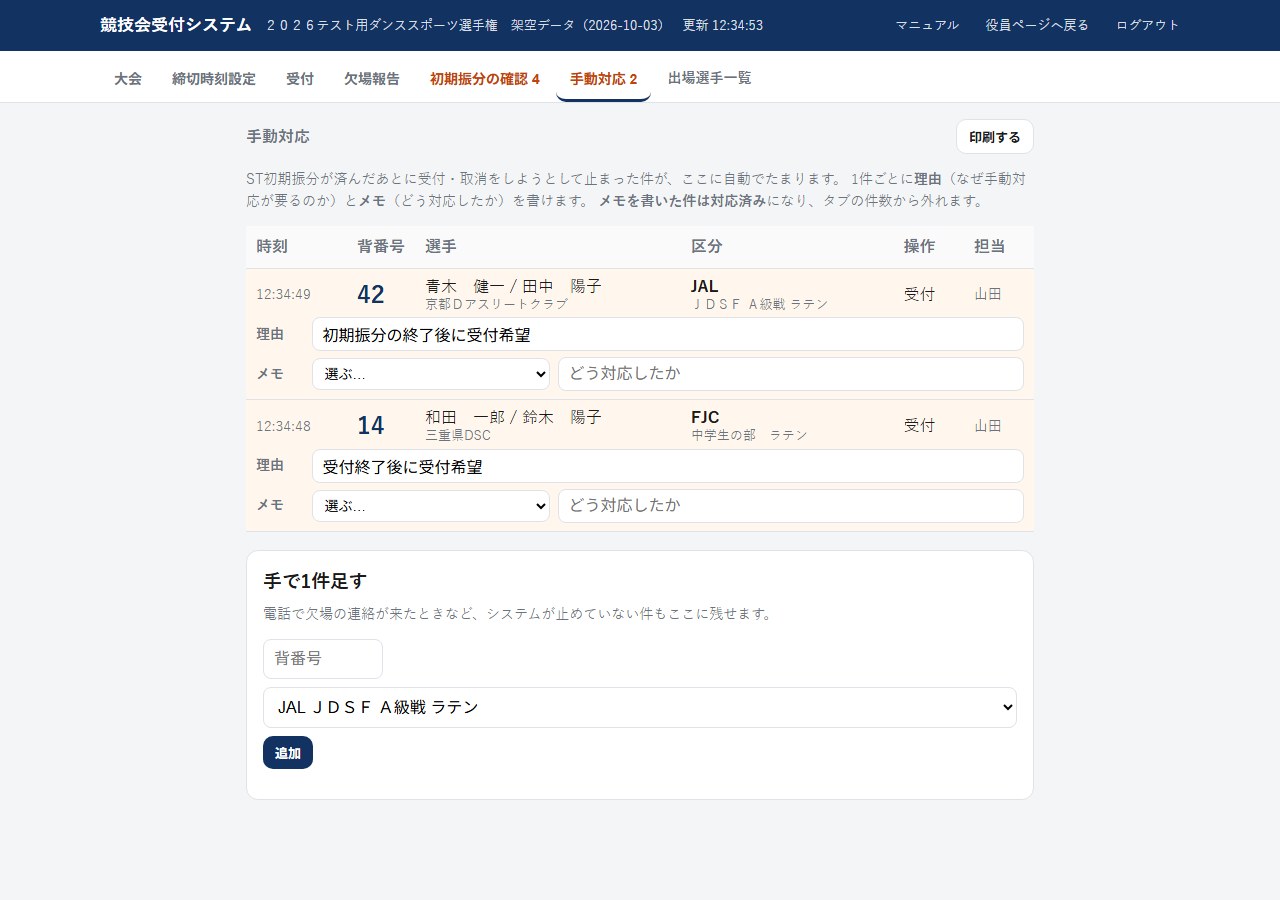Click 受付 in bib 42 row

tap(919, 294)
